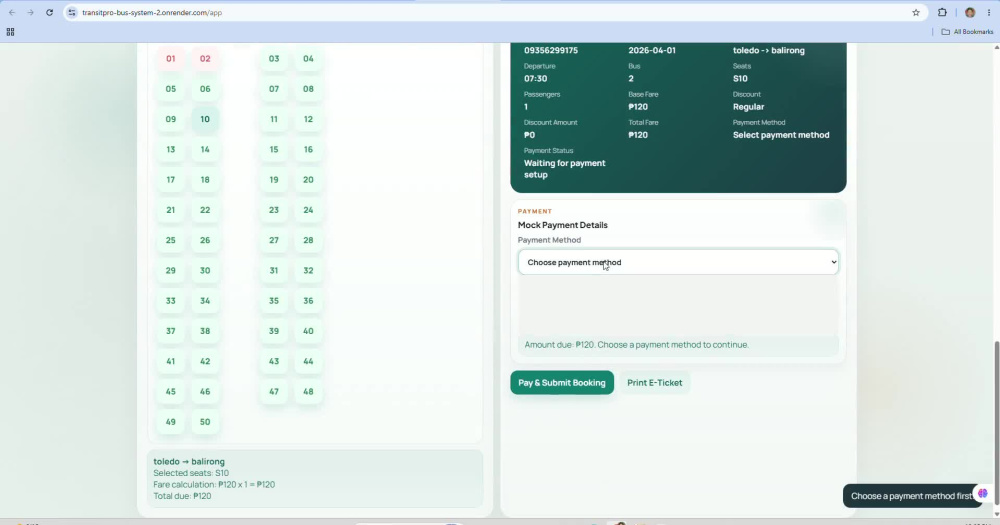This screenshot has width=1000, height=525.
Task: Open the Chrome profile avatar
Action: [x=970, y=12]
